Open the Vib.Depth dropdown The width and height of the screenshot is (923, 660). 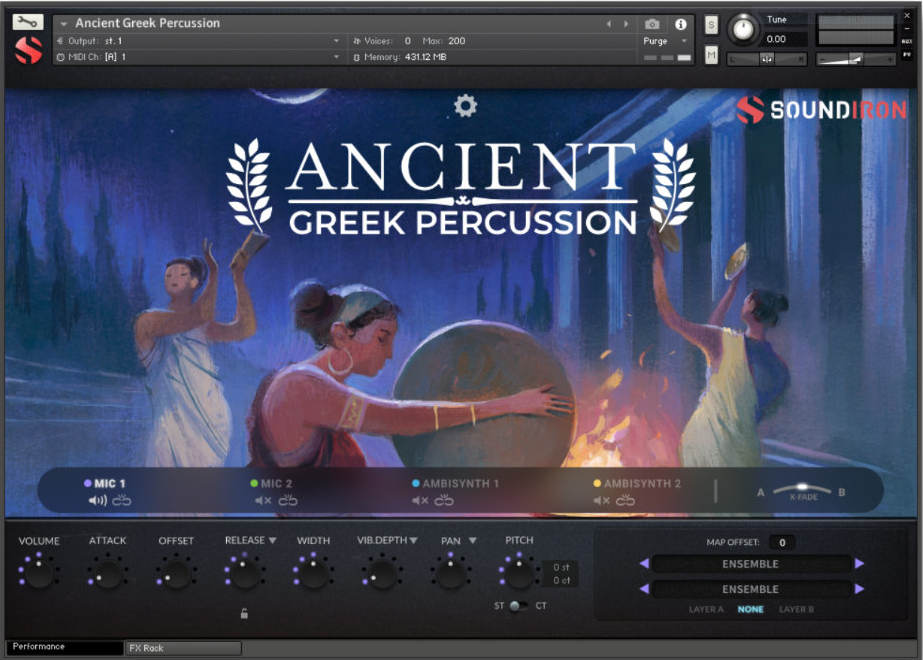[411, 540]
